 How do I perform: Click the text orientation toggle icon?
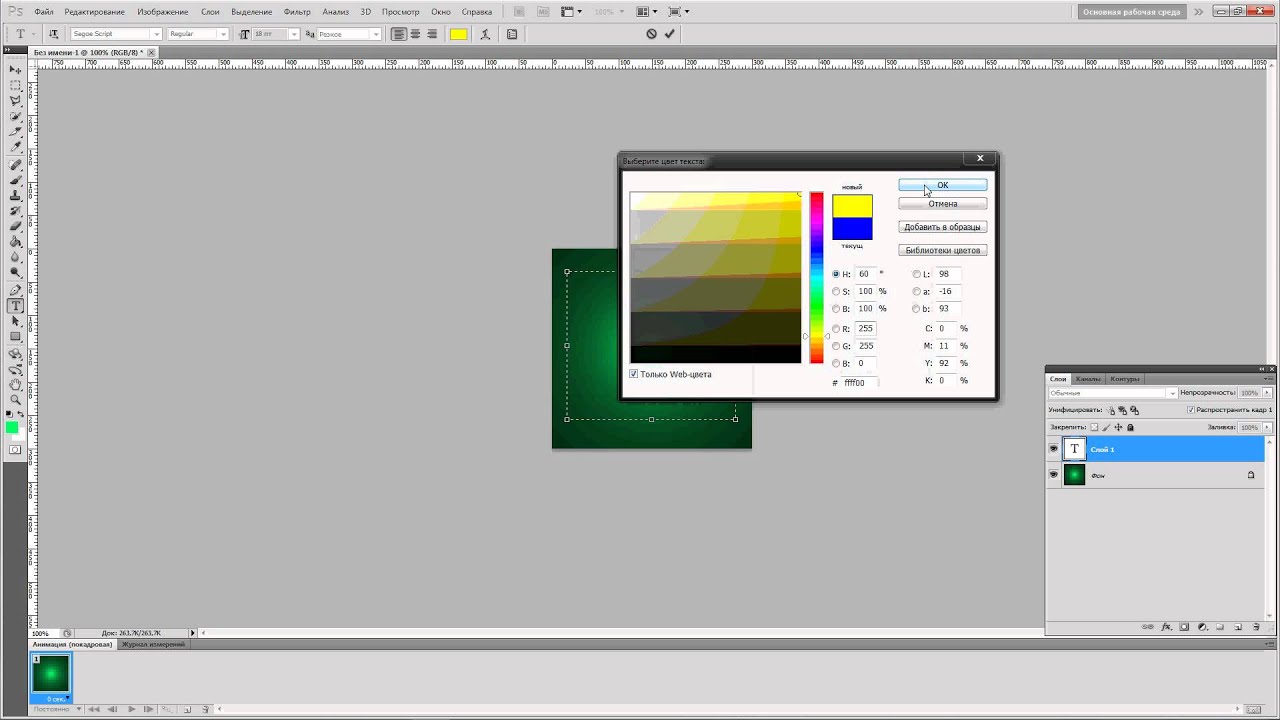pyautogui.click(x=54, y=34)
